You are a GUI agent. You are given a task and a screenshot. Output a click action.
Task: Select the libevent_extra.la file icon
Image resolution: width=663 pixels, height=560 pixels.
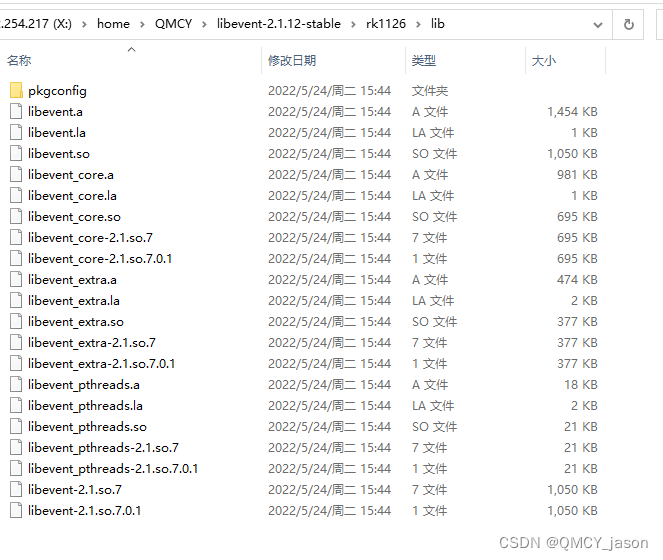pos(16,300)
